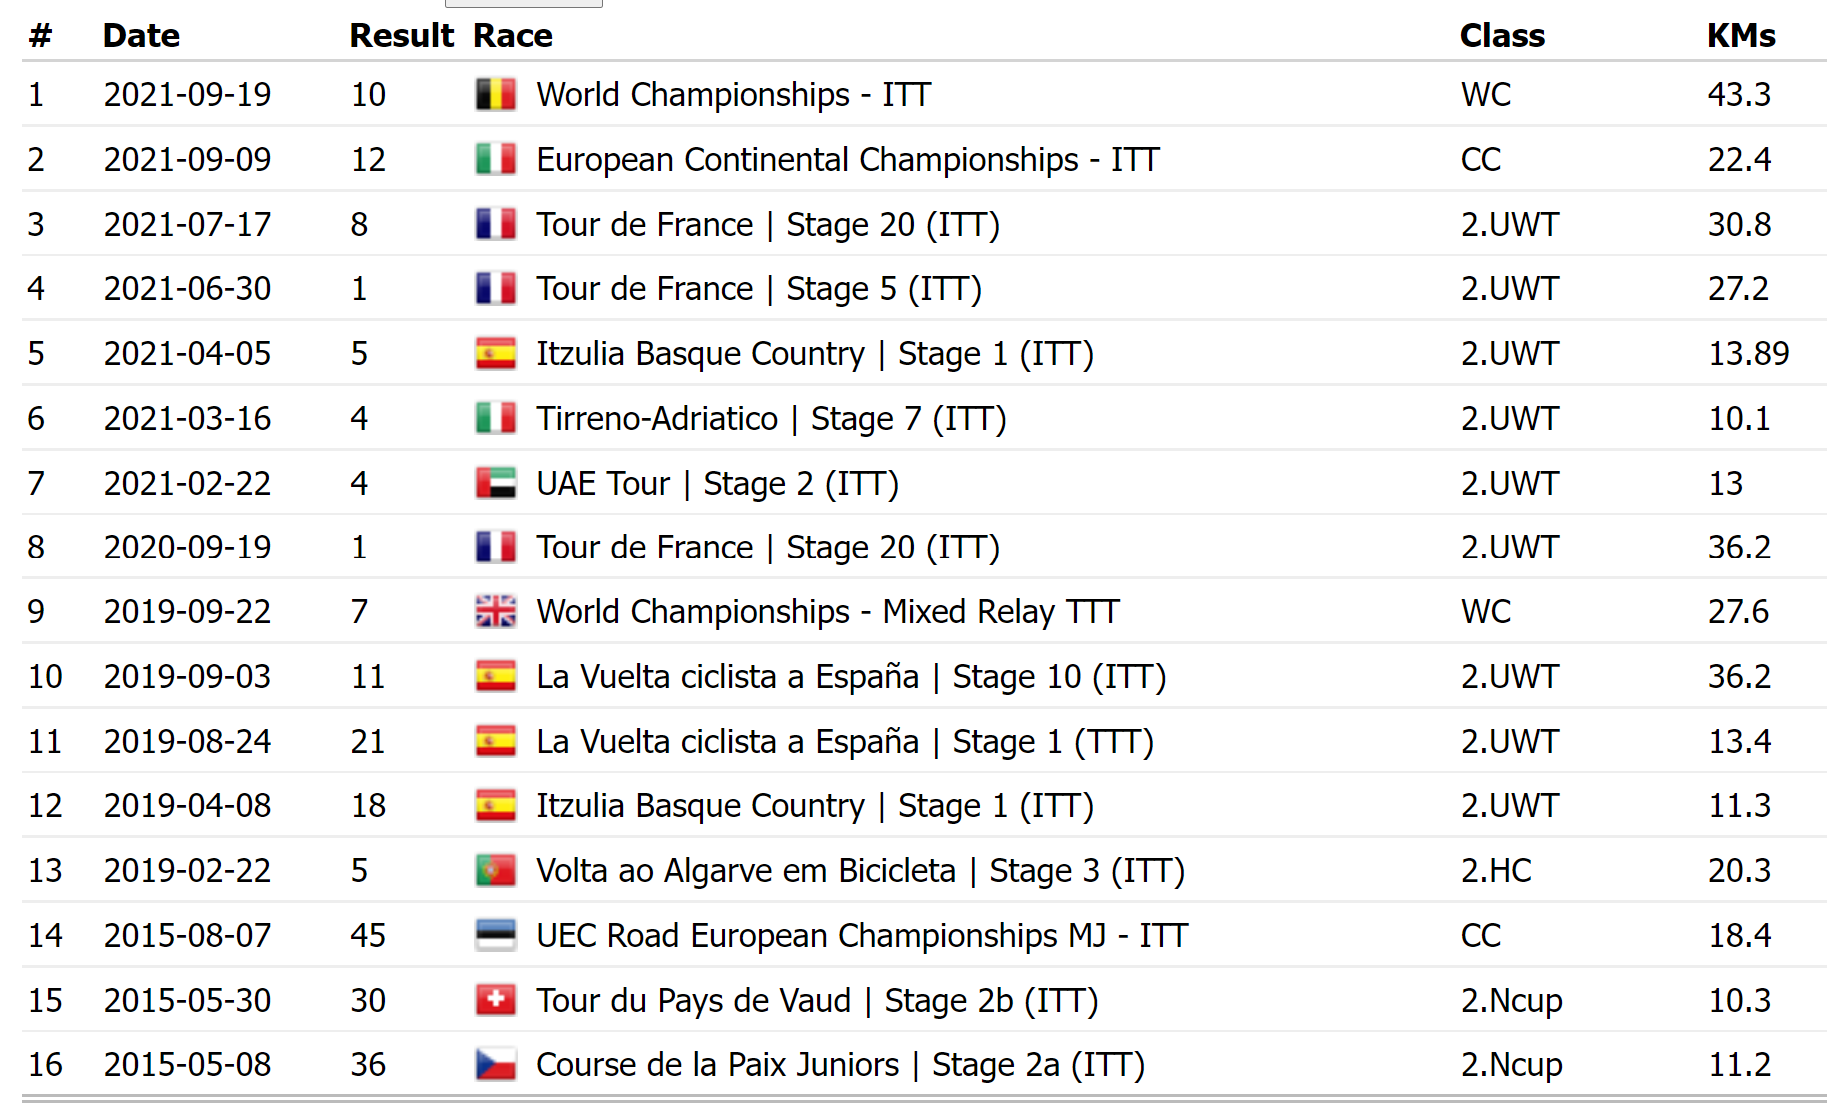This screenshot has height=1120, width=1827.
Task: Click the Estonian flag beside UEC Road European Championships
Action: [x=495, y=936]
